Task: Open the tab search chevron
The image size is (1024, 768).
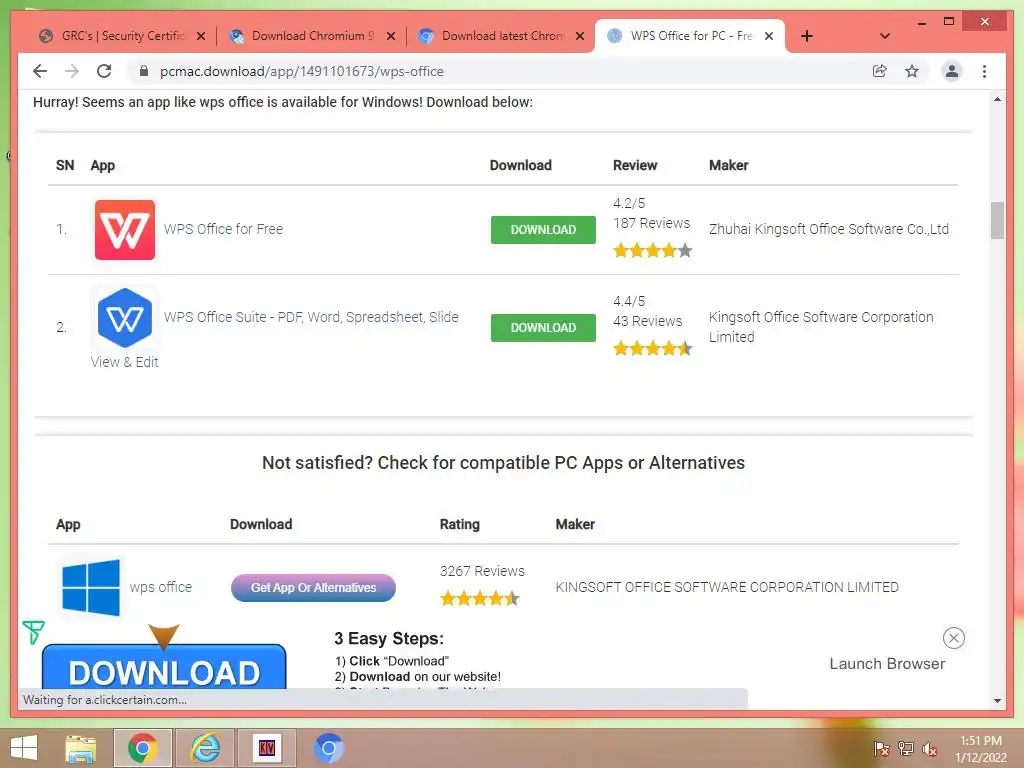Action: [x=885, y=36]
